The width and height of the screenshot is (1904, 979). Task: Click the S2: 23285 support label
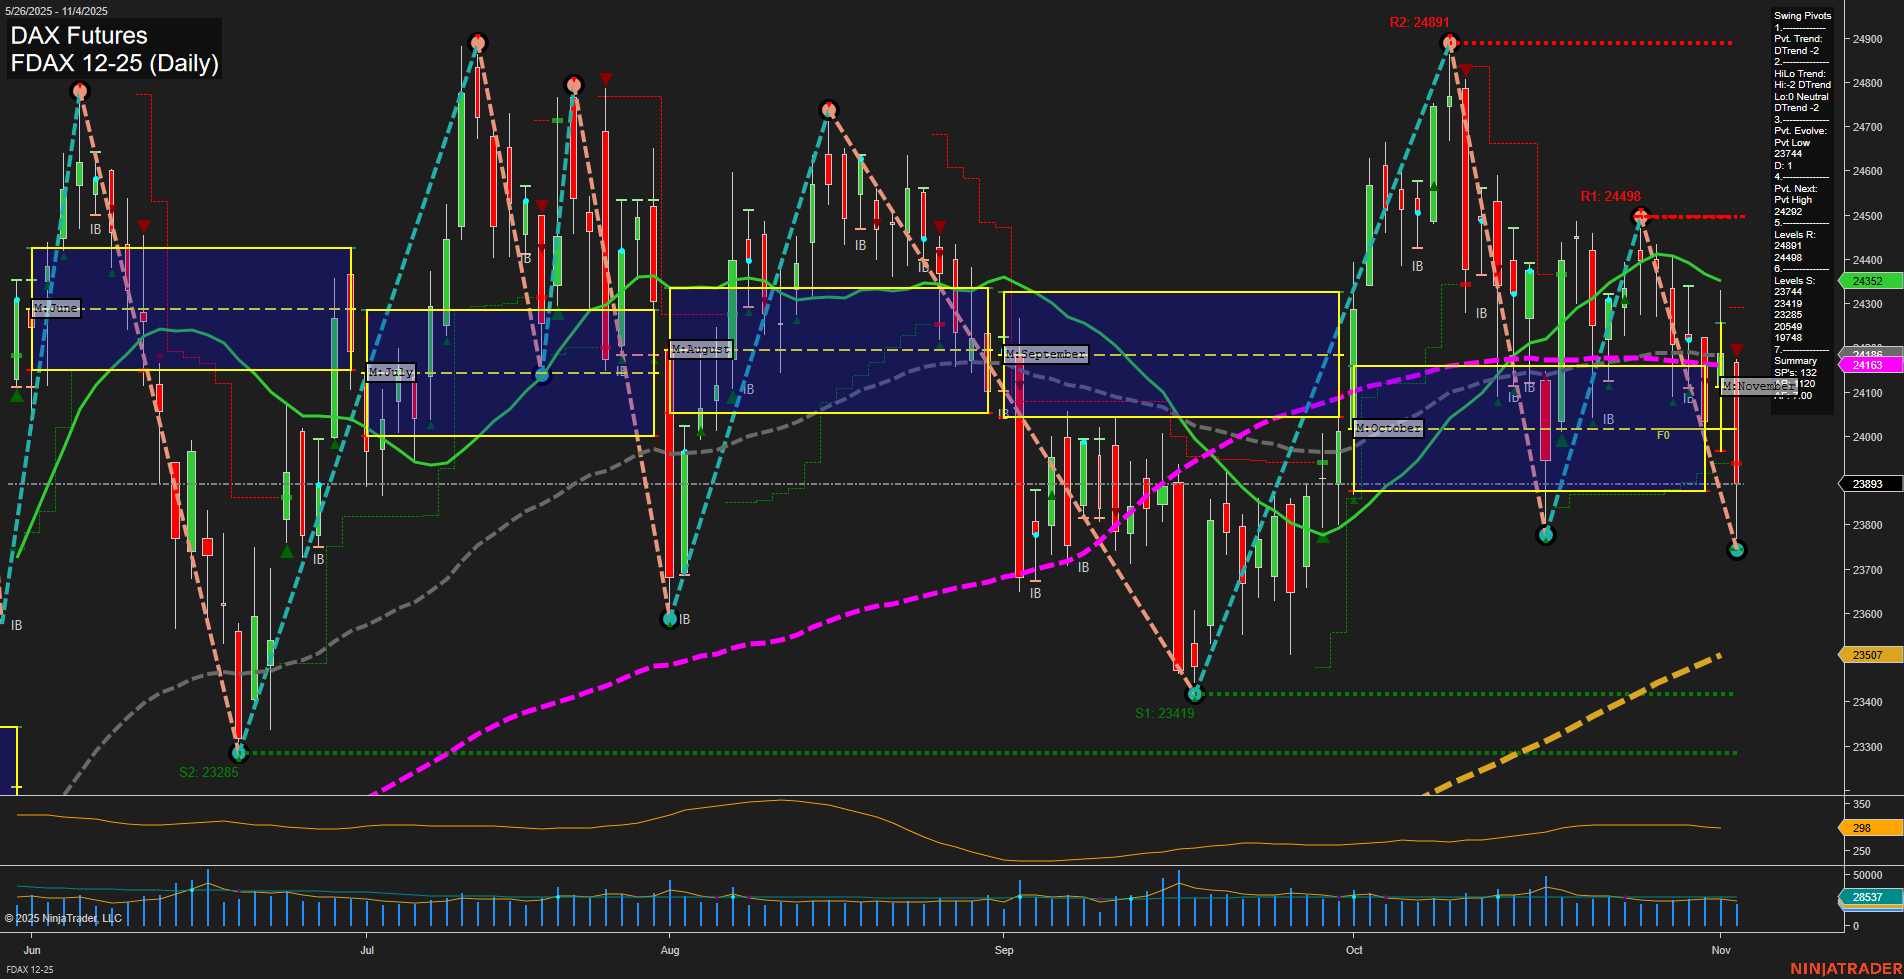tap(209, 771)
